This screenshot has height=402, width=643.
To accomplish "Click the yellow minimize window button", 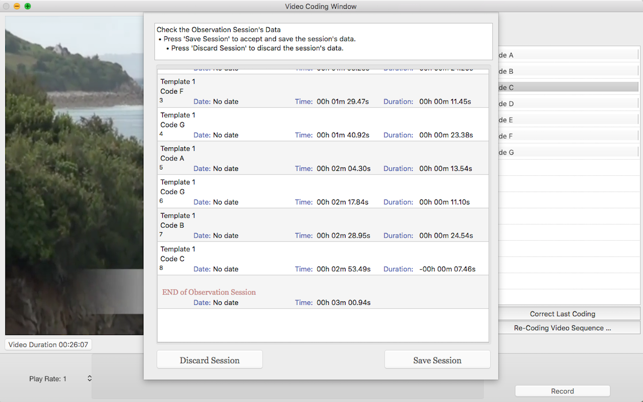I will pyautogui.click(x=17, y=6).
